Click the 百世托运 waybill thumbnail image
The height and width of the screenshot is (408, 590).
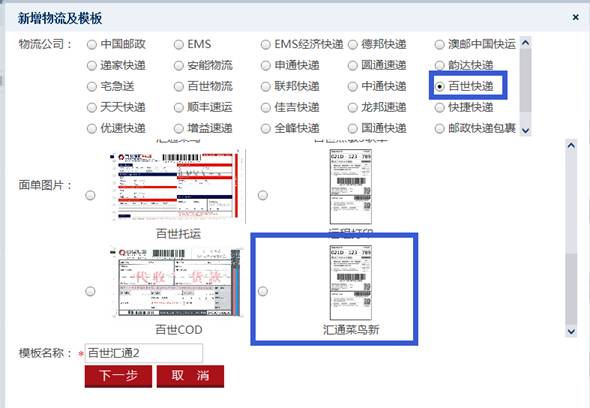178,186
